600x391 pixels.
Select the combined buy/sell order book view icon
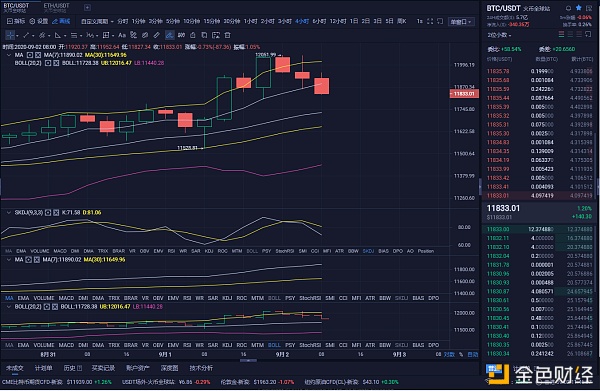pos(561,34)
